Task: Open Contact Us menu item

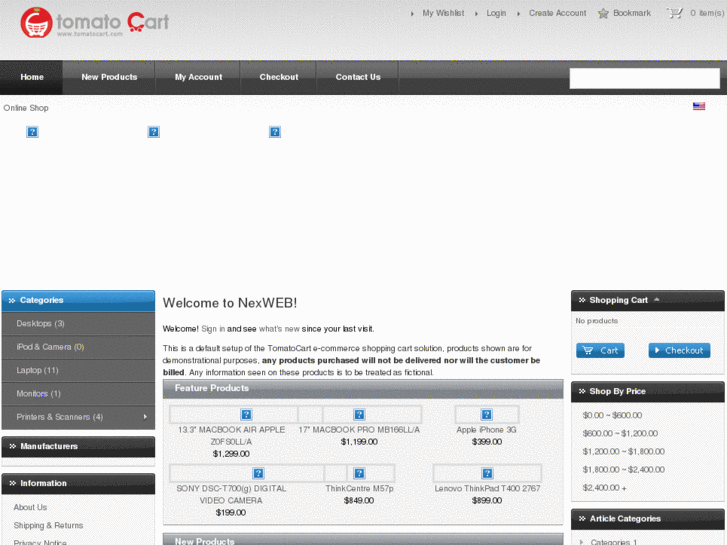Action: [358, 77]
